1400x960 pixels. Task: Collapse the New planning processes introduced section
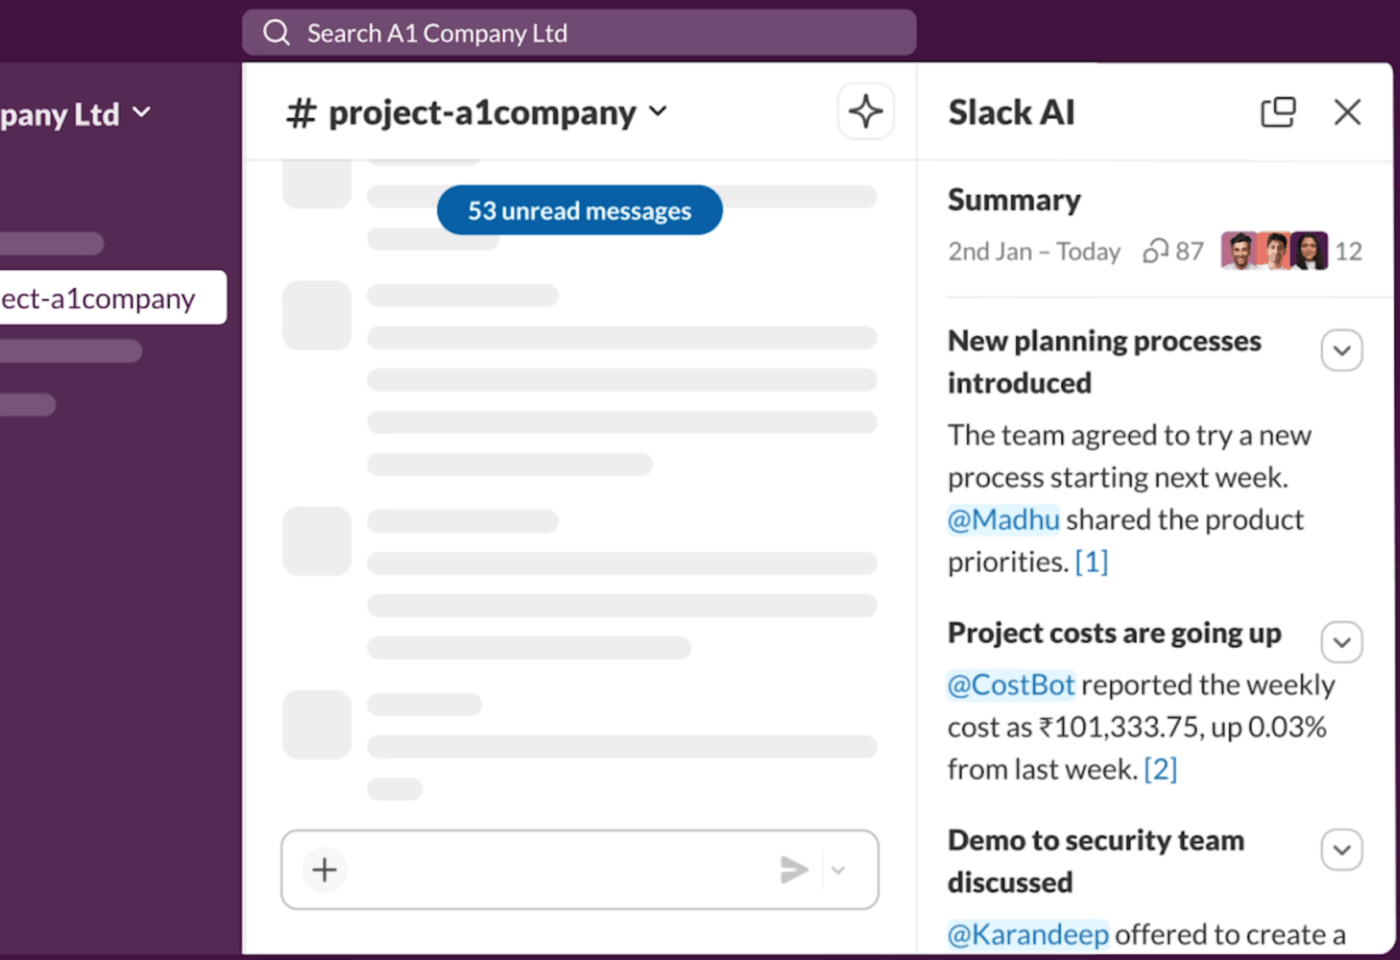click(x=1341, y=350)
